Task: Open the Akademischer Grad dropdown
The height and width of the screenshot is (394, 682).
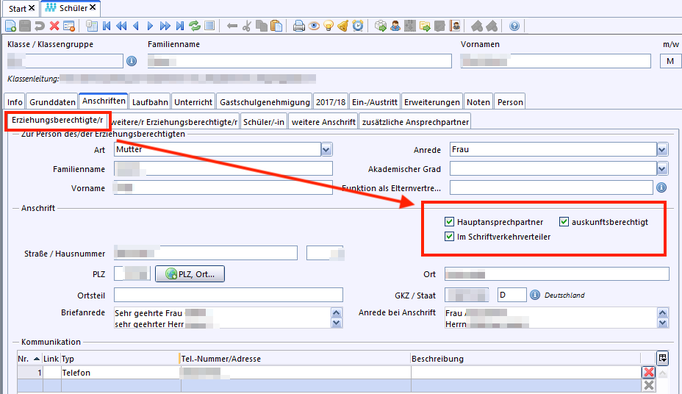Action: click(662, 169)
